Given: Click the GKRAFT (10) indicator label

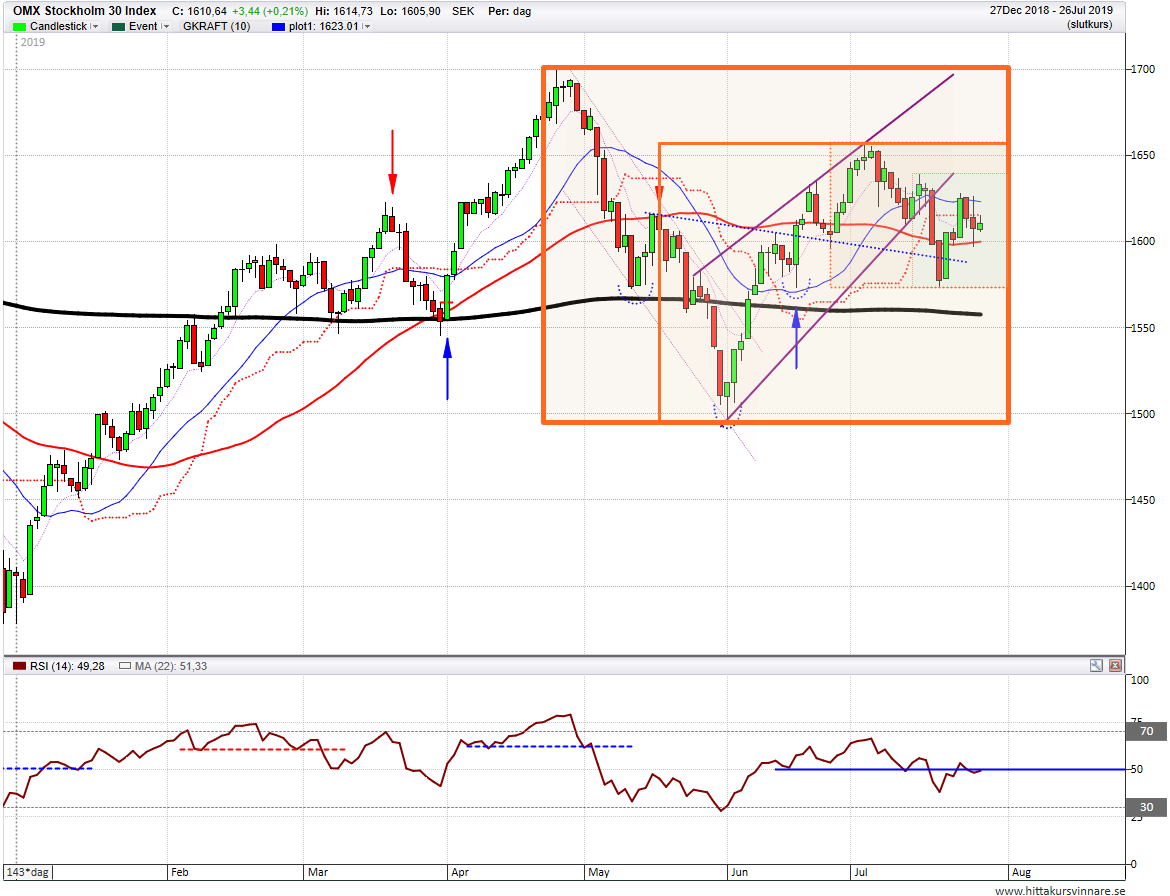Looking at the screenshot, I should pyautogui.click(x=216, y=26).
